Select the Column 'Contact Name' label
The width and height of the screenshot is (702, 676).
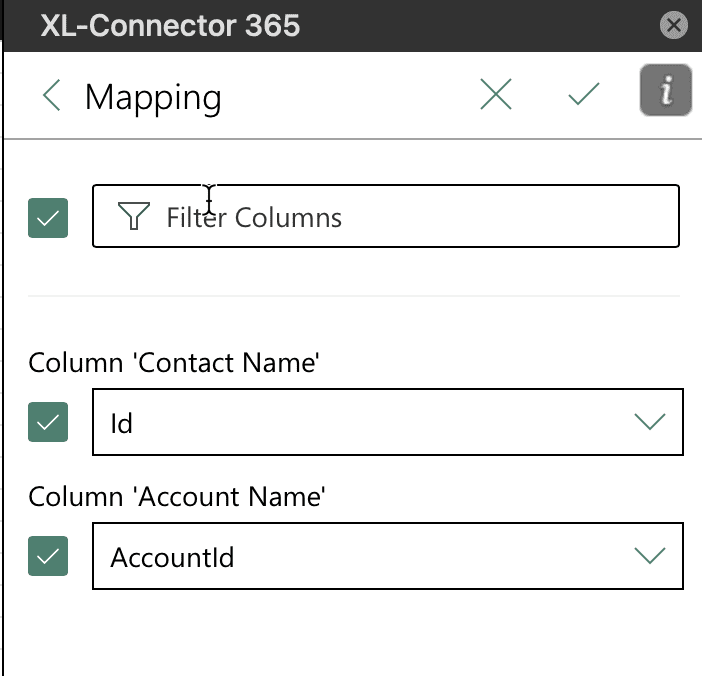(x=174, y=362)
